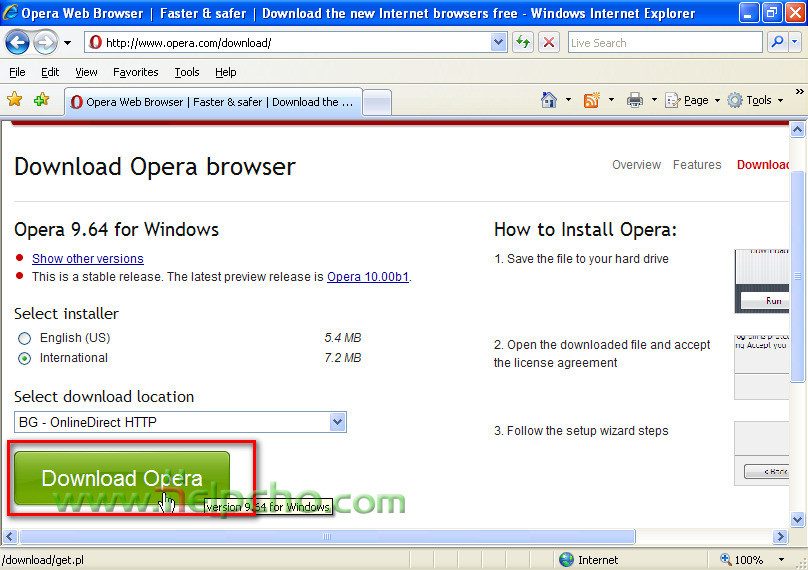
Task: Open the View menu
Action: coord(86,72)
